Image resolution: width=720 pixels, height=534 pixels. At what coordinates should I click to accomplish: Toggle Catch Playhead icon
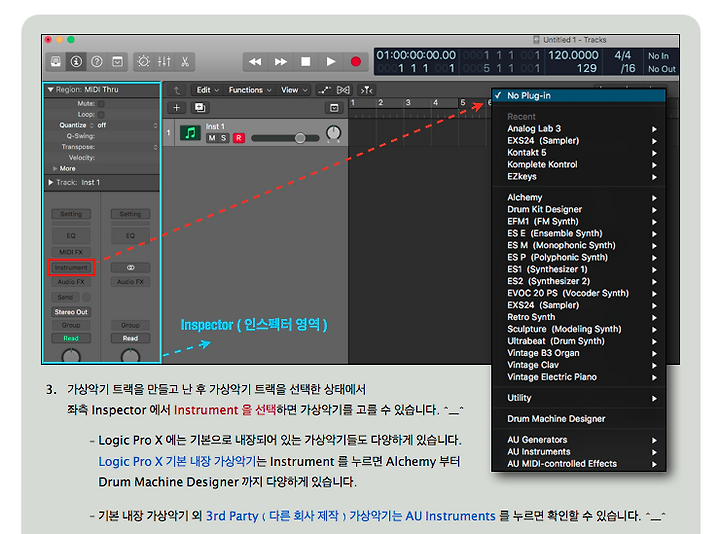366,90
